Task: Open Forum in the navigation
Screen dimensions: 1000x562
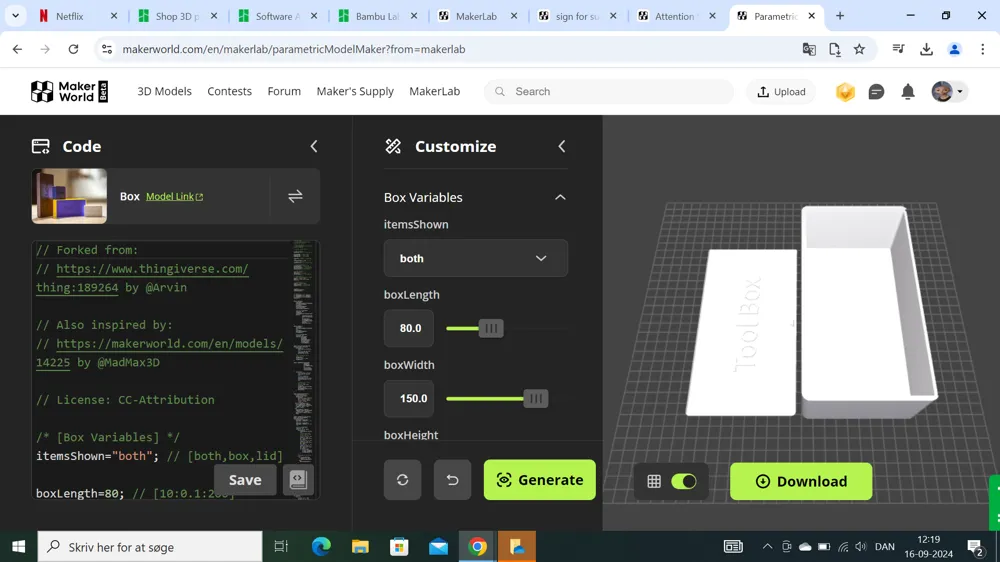Action: point(284,91)
